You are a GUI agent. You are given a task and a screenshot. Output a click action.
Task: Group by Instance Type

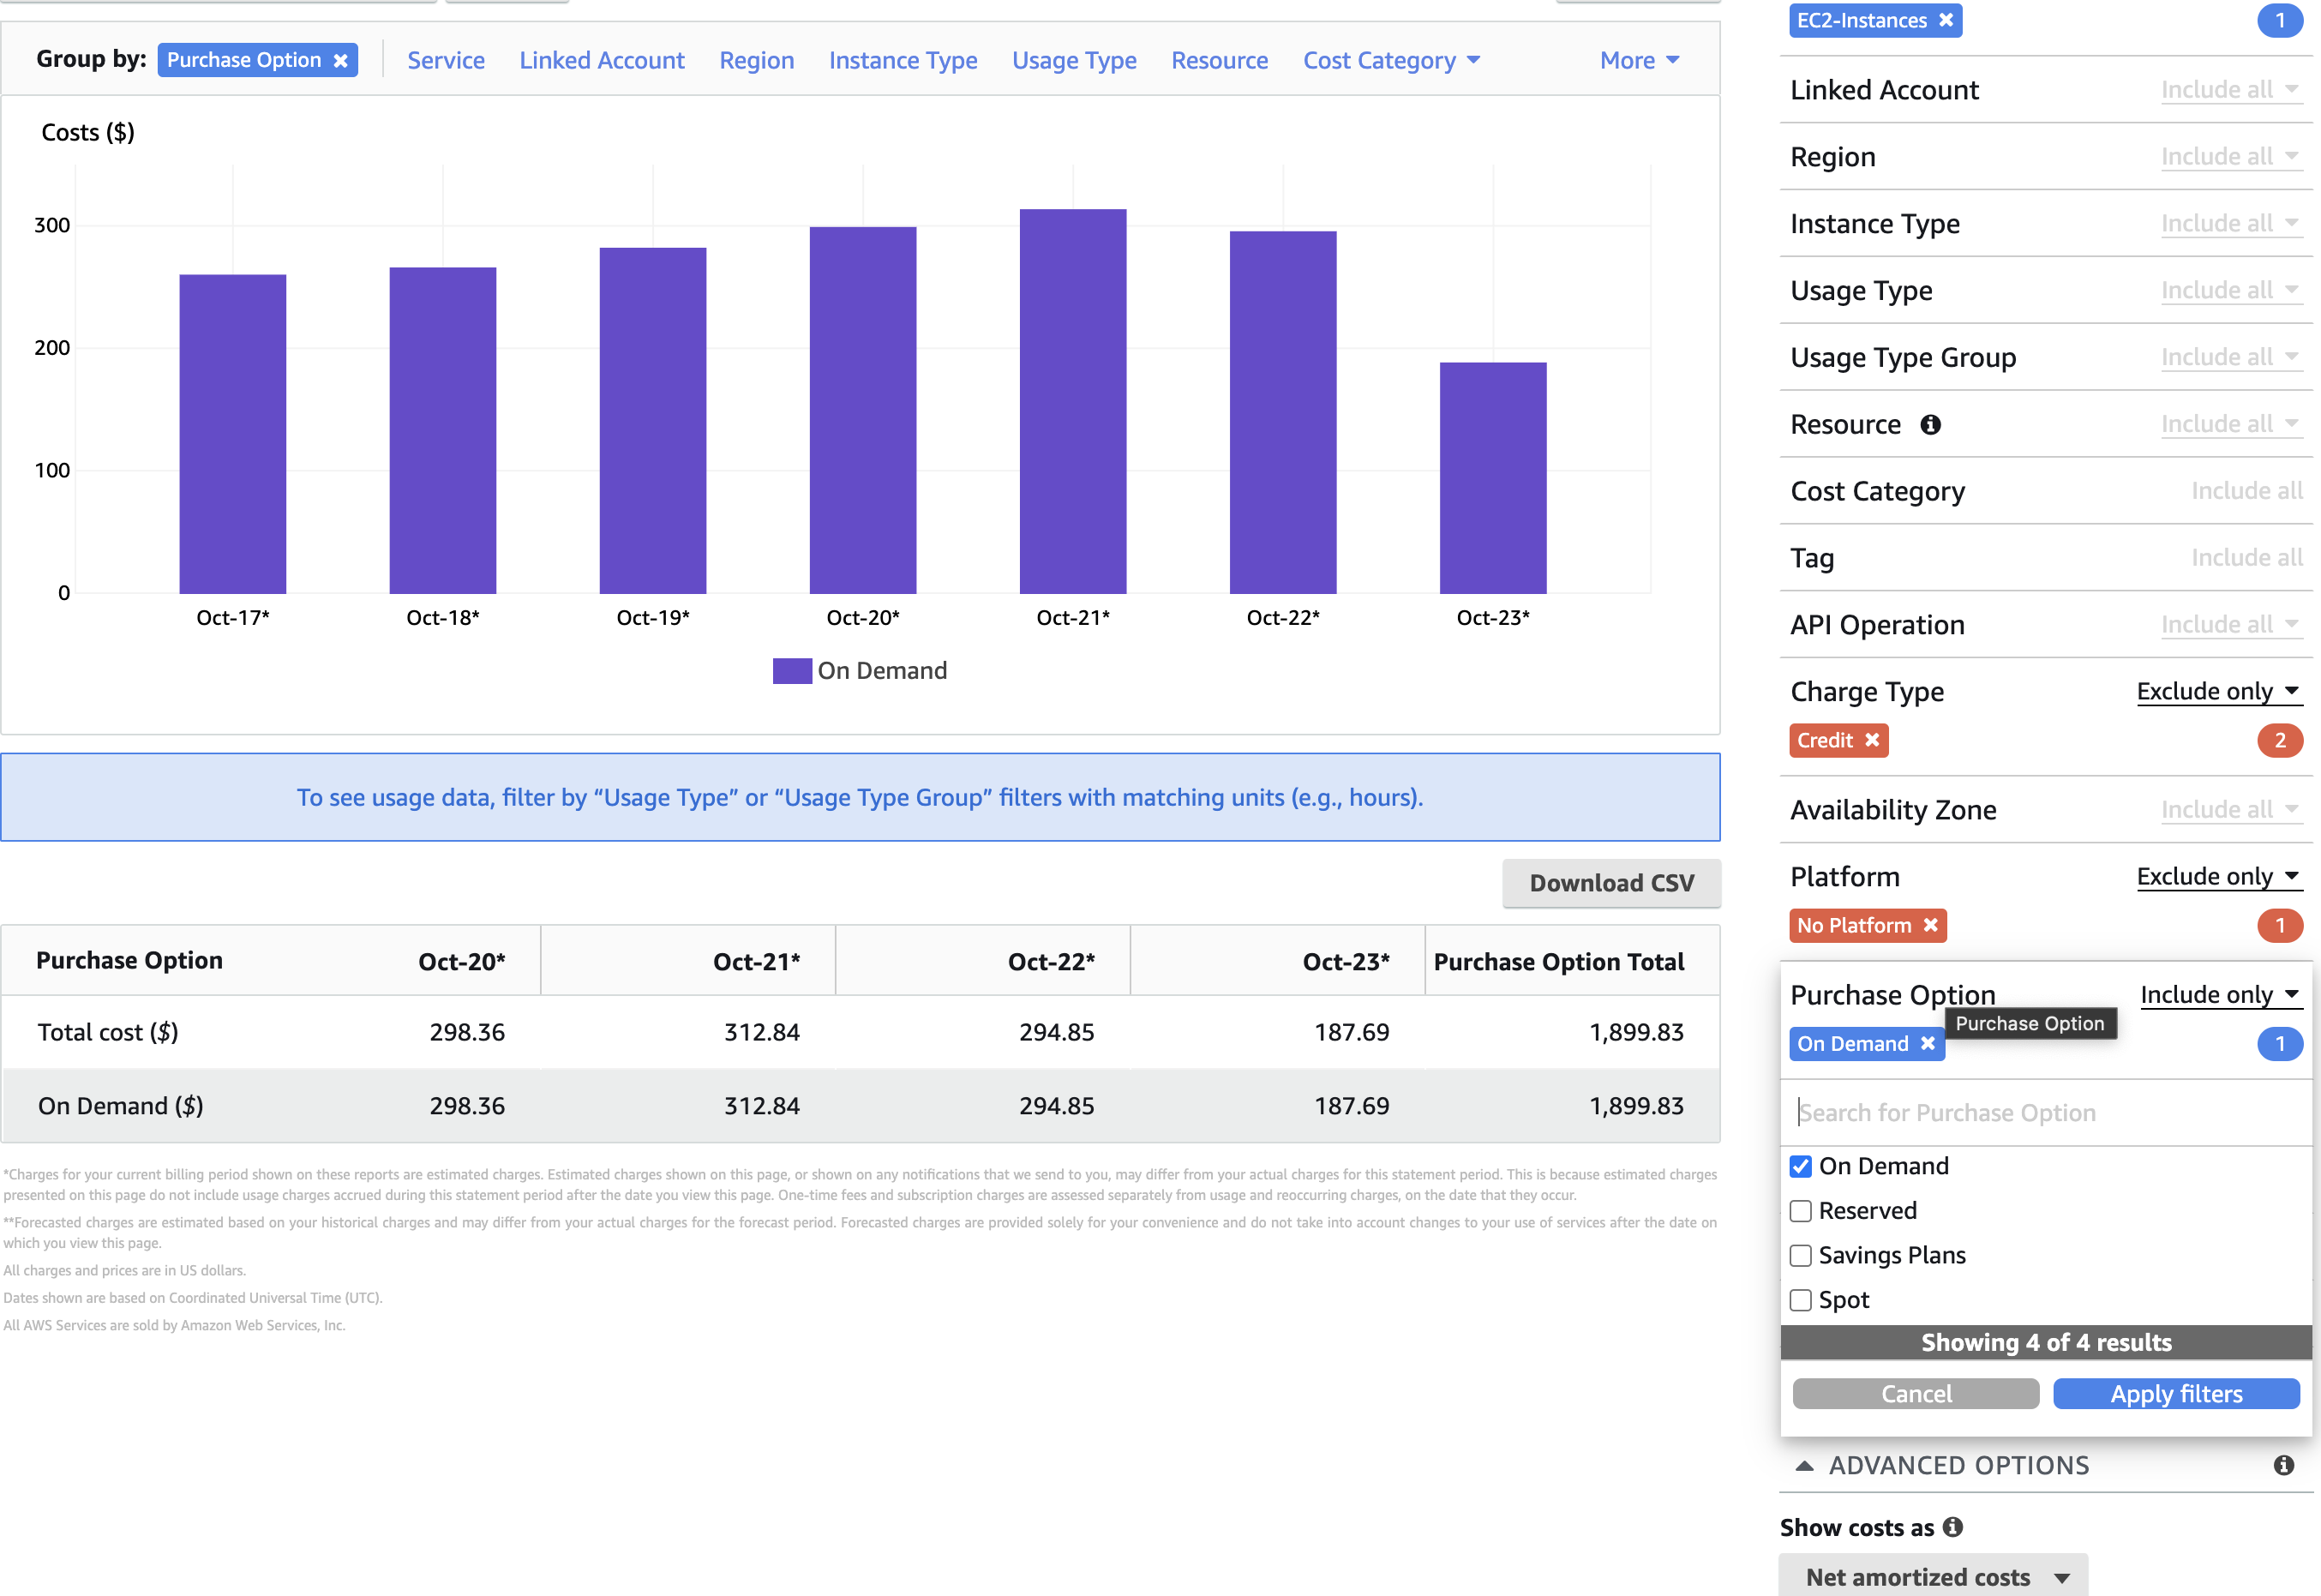(x=903, y=61)
